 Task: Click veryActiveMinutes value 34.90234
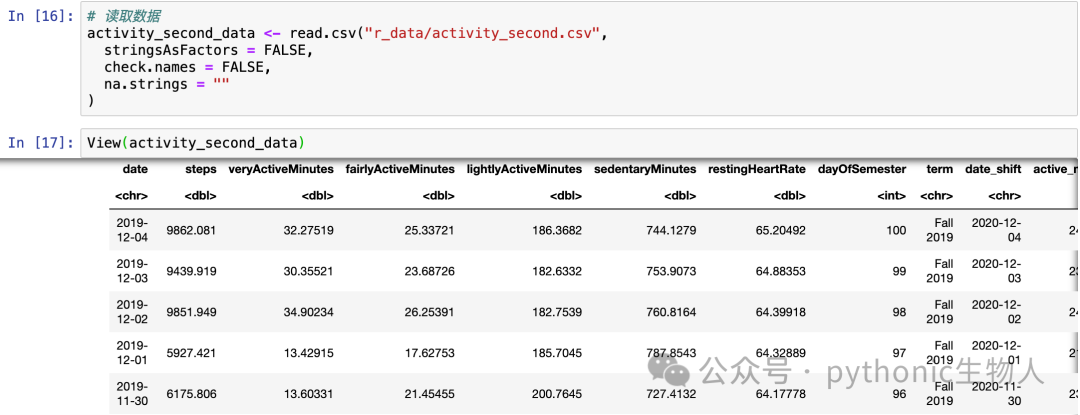click(309, 312)
